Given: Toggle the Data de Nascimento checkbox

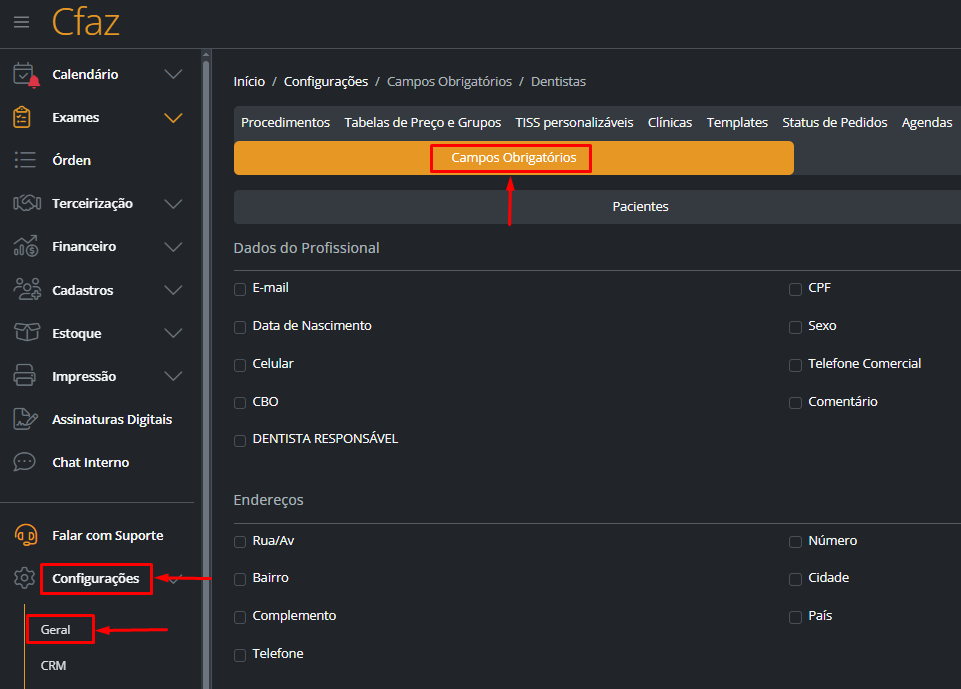Looking at the screenshot, I should click(x=240, y=327).
